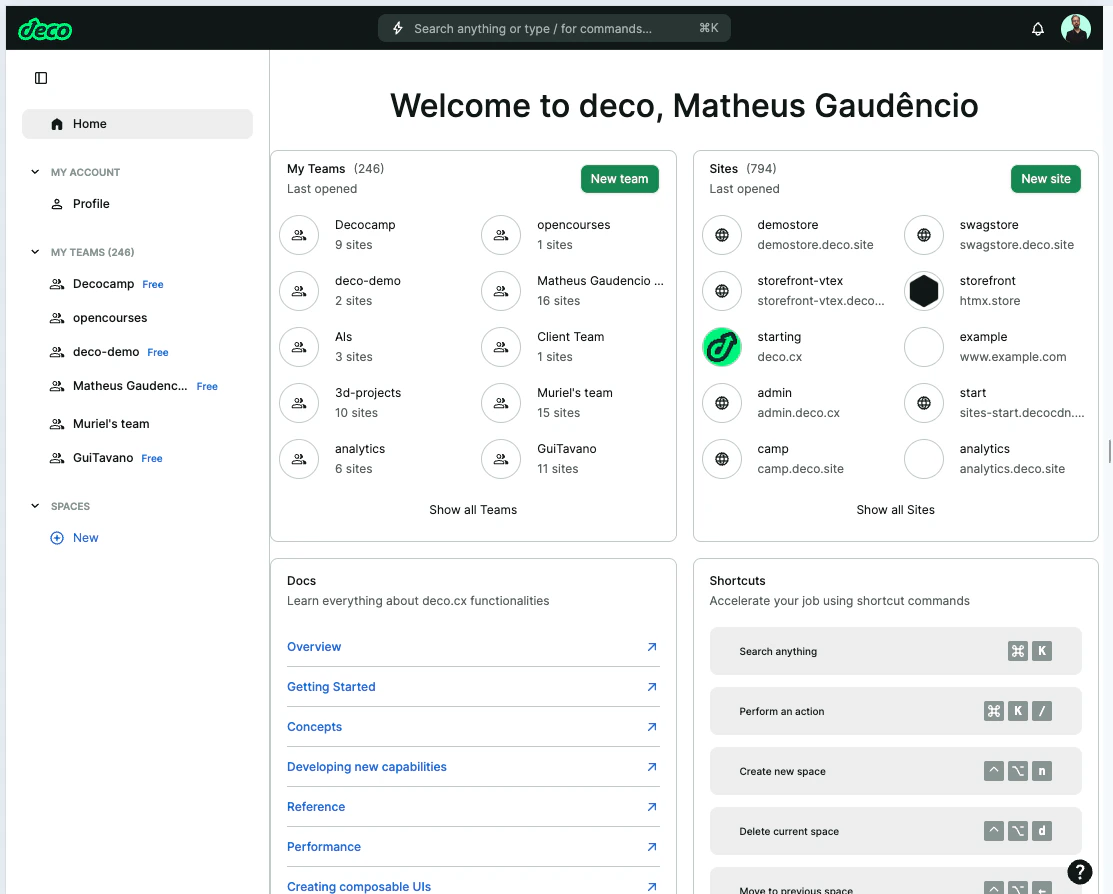Viewport: 1113px width, 894px height.
Task: Open Creating composable UIs link
Action: point(358,887)
